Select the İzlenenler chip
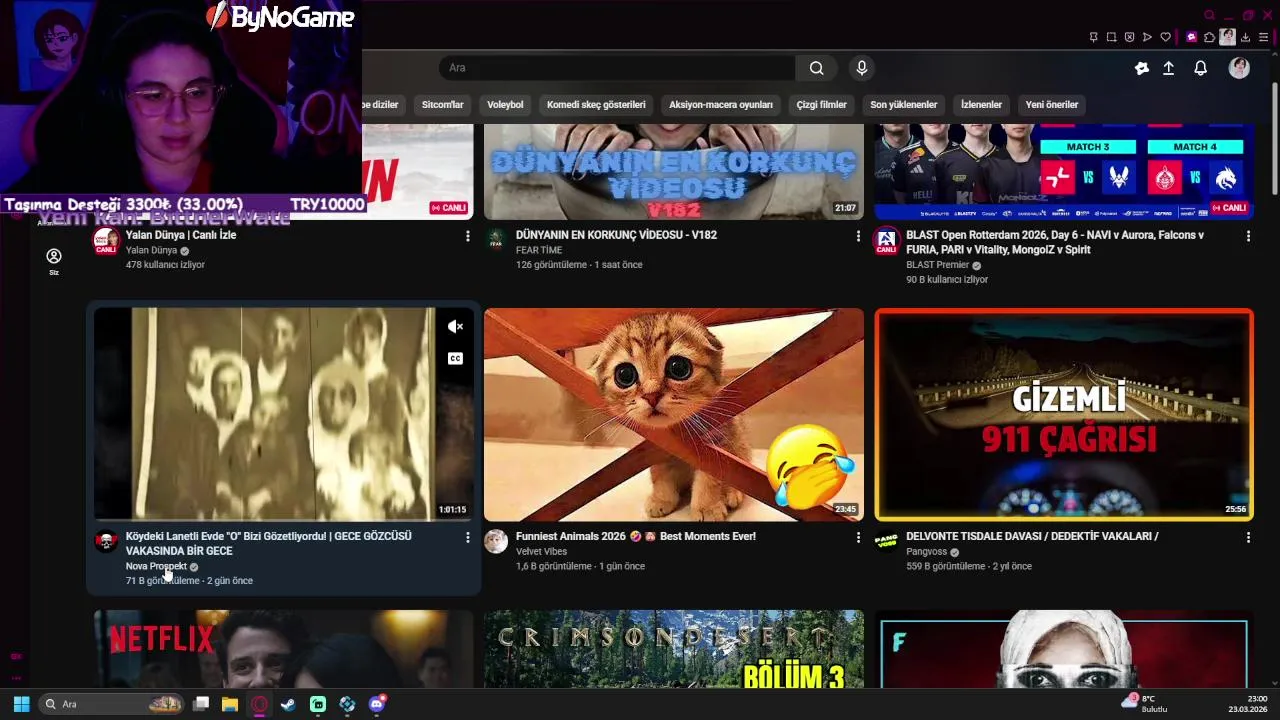This screenshot has width=1280, height=720. coord(981,105)
